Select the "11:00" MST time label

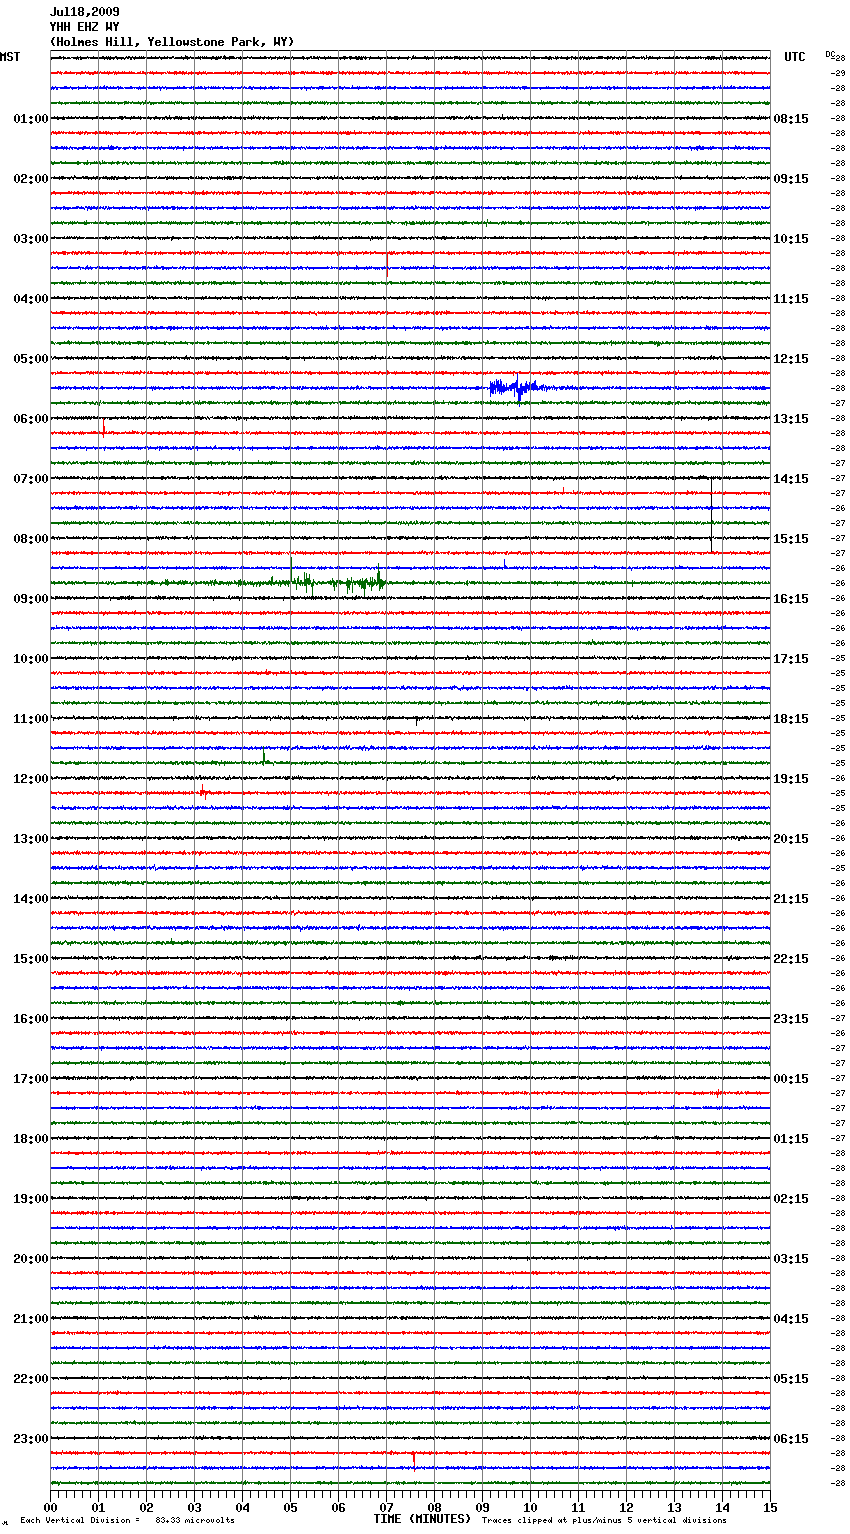click(31, 719)
